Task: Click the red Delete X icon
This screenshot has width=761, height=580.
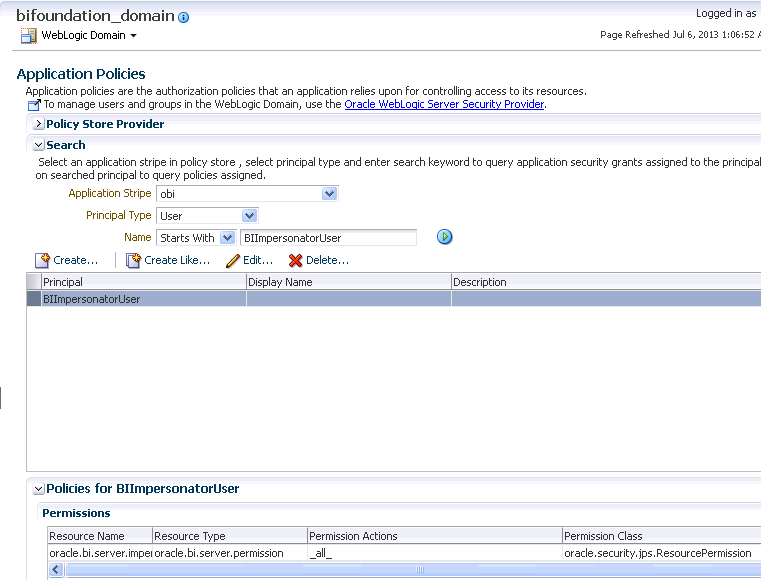Action: (x=295, y=261)
